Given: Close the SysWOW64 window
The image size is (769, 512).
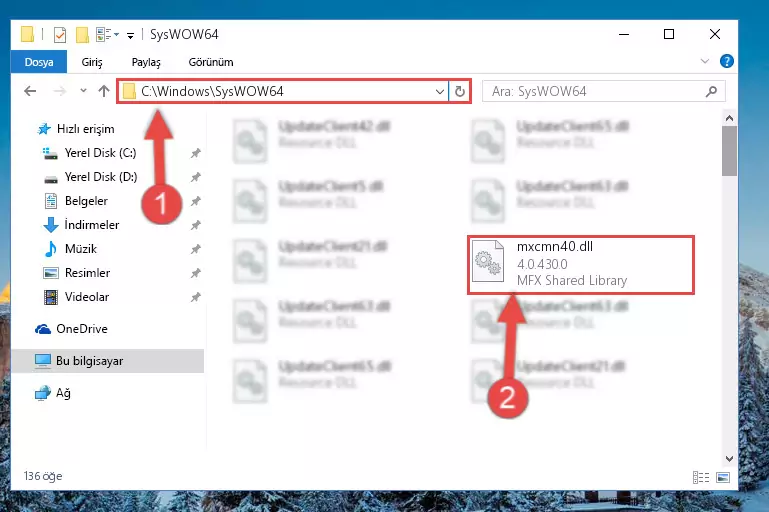Looking at the screenshot, I should coord(715,34).
